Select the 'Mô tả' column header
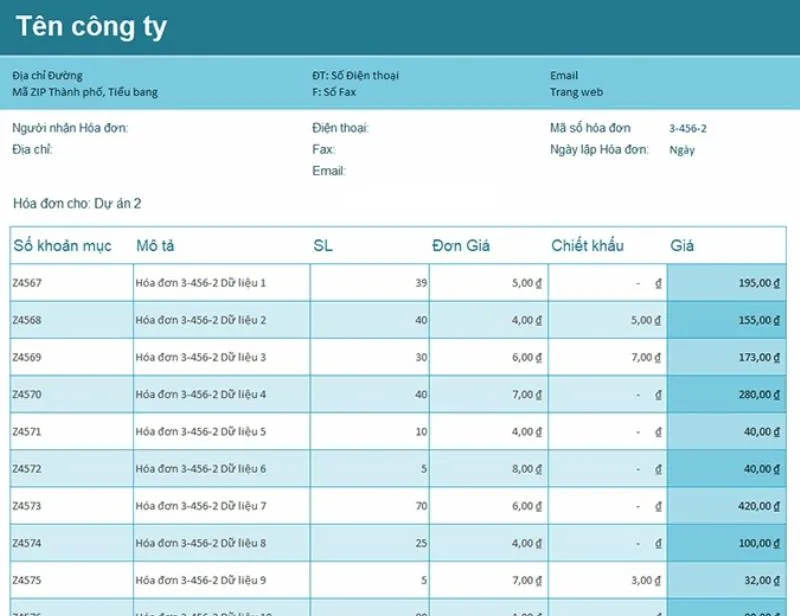 (x=156, y=246)
